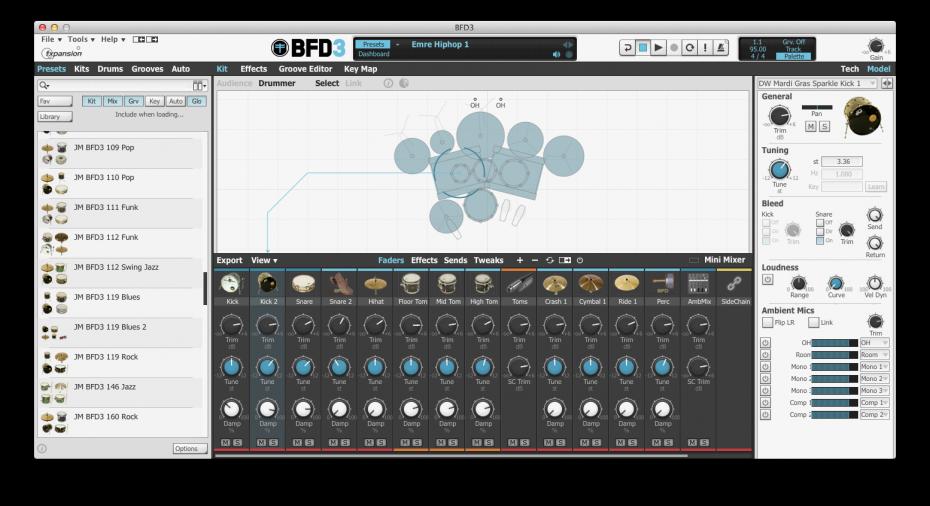Toggle the Loudness power button
Screen dimensions: 930x506
click(767, 280)
